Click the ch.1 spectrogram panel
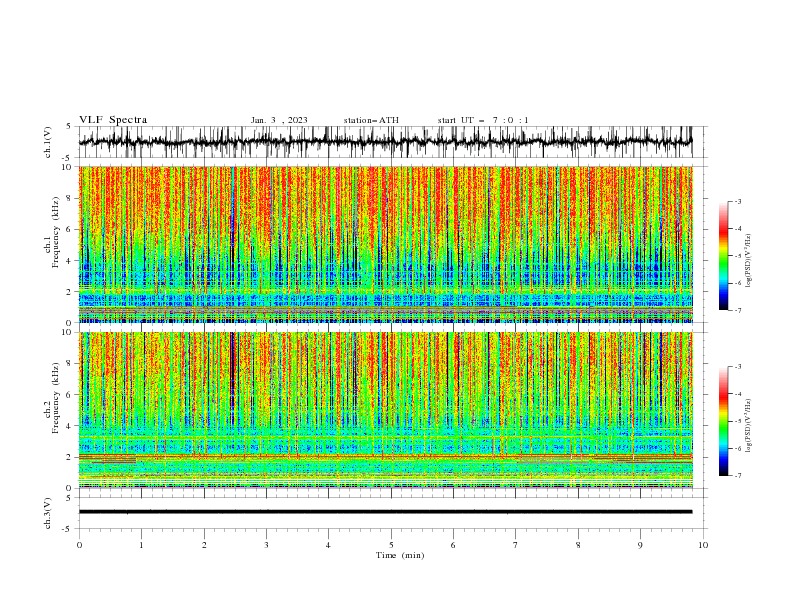Viewport: 792px width, 612px height. pyautogui.click(x=386, y=244)
